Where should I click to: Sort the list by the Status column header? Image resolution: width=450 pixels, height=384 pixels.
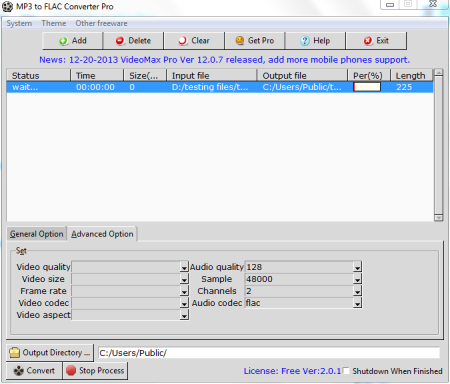(x=39, y=76)
